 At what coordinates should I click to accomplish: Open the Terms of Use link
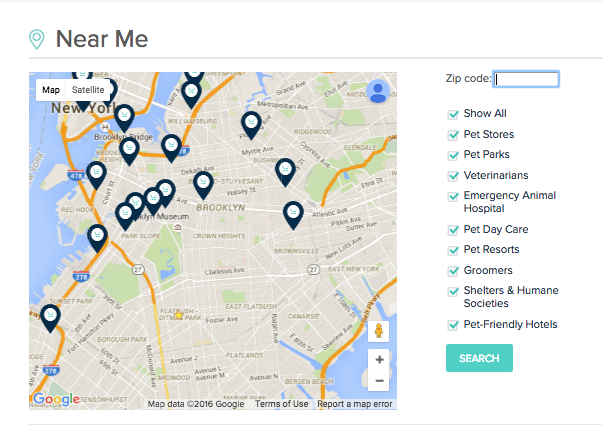coord(281,404)
